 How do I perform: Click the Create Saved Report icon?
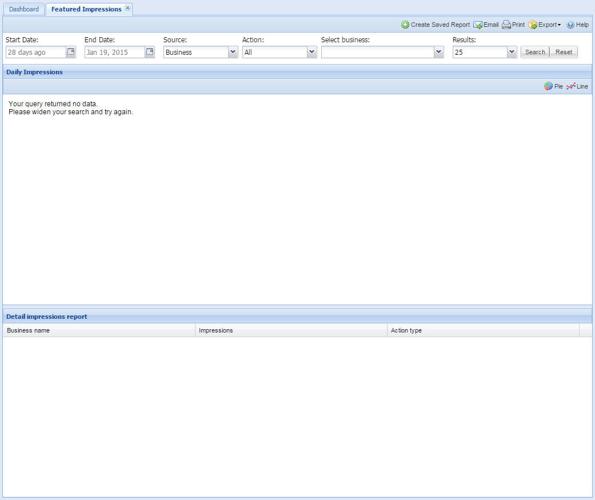405,25
